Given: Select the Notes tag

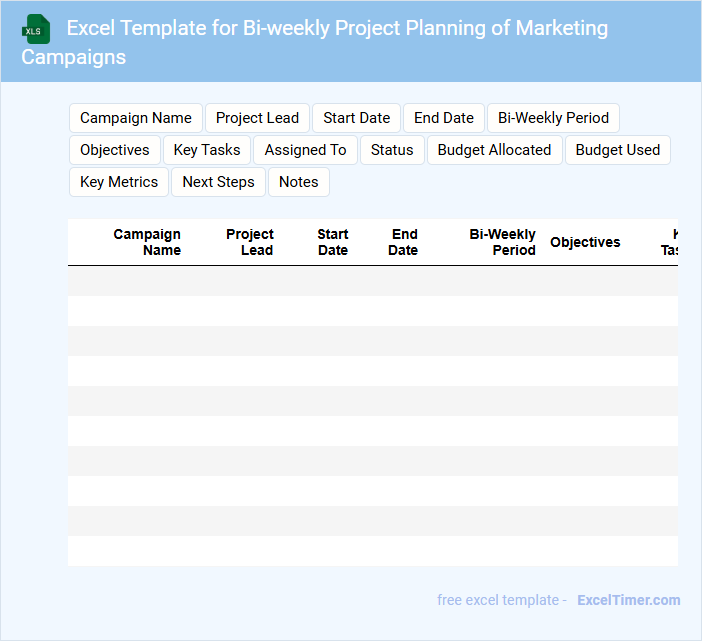Looking at the screenshot, I should [299, 182].
